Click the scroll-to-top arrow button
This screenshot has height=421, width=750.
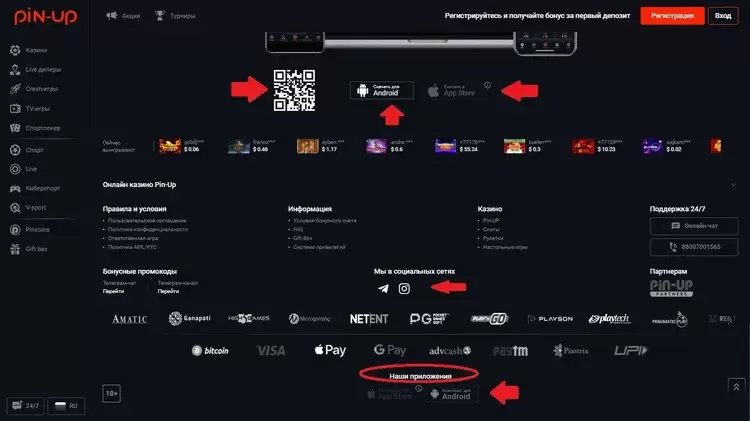[x=736, y=387]
